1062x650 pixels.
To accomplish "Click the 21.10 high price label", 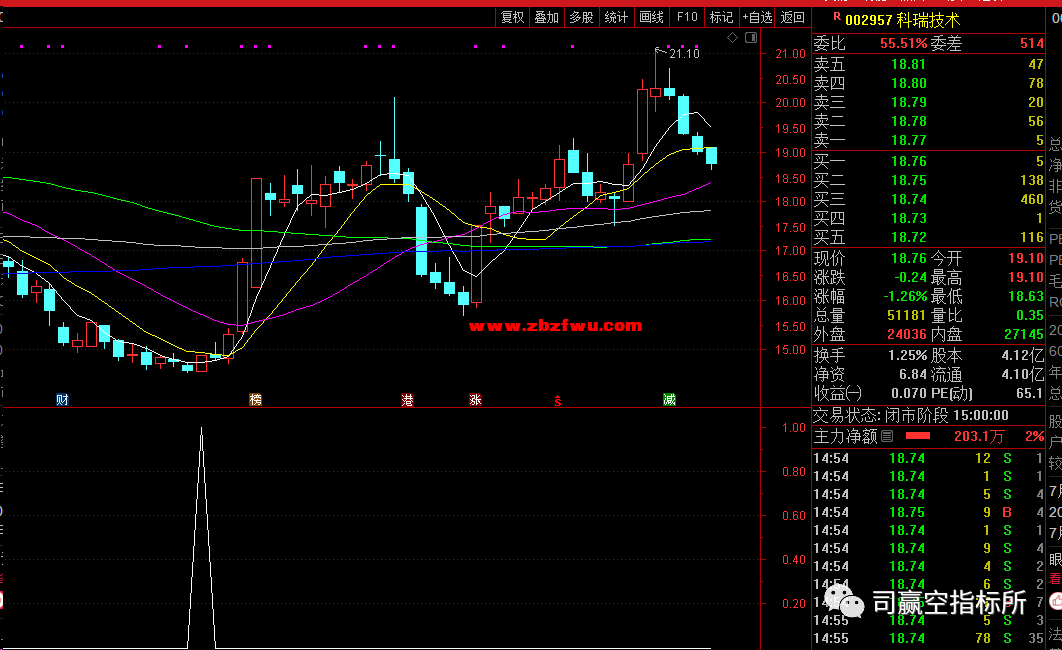I will 684,53.
